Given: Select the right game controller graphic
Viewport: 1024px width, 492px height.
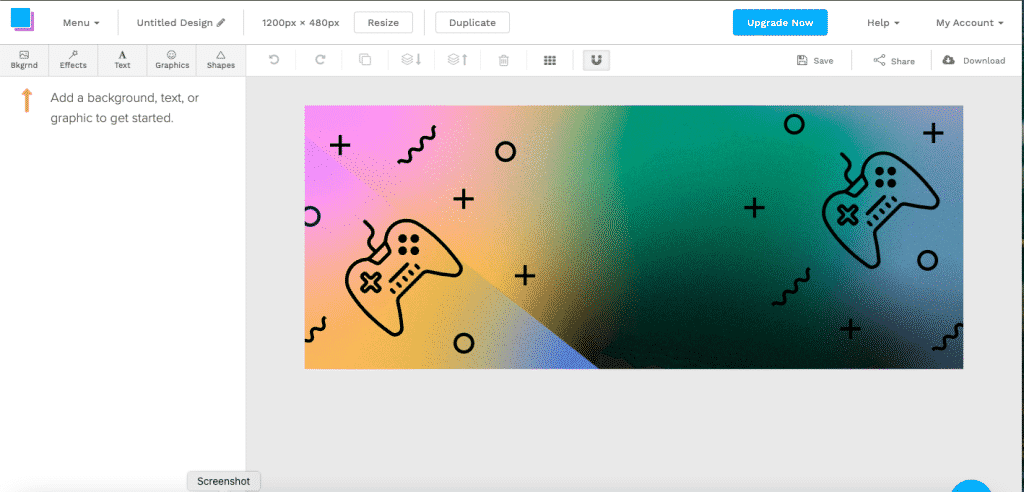Looking at the screenshot, I should [880, 209].
